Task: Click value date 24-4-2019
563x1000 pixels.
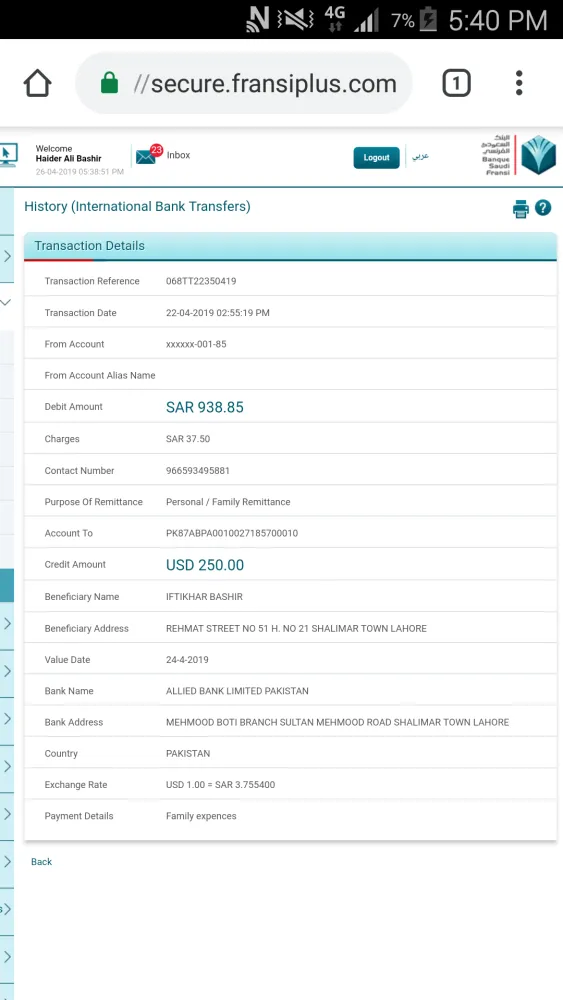Action: pyautogui.click(x=187, y=659)
